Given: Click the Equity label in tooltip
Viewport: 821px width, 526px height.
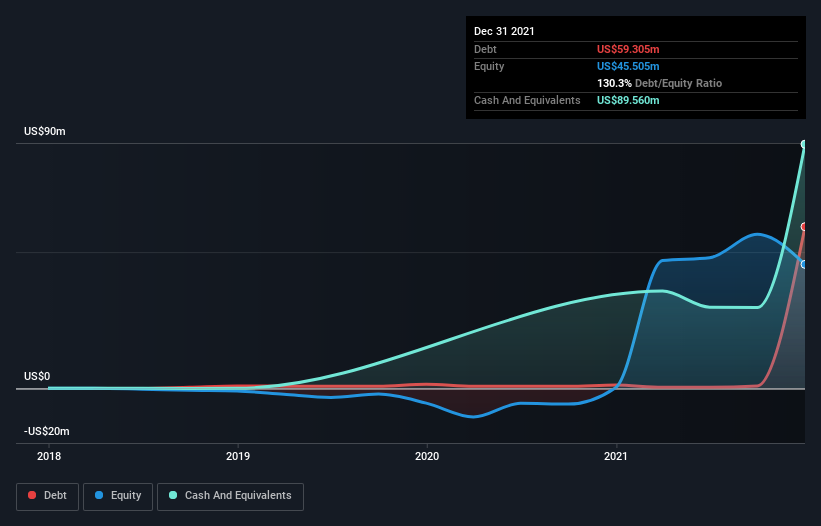Looking at the screenshot, I should (x=489, y=66).
